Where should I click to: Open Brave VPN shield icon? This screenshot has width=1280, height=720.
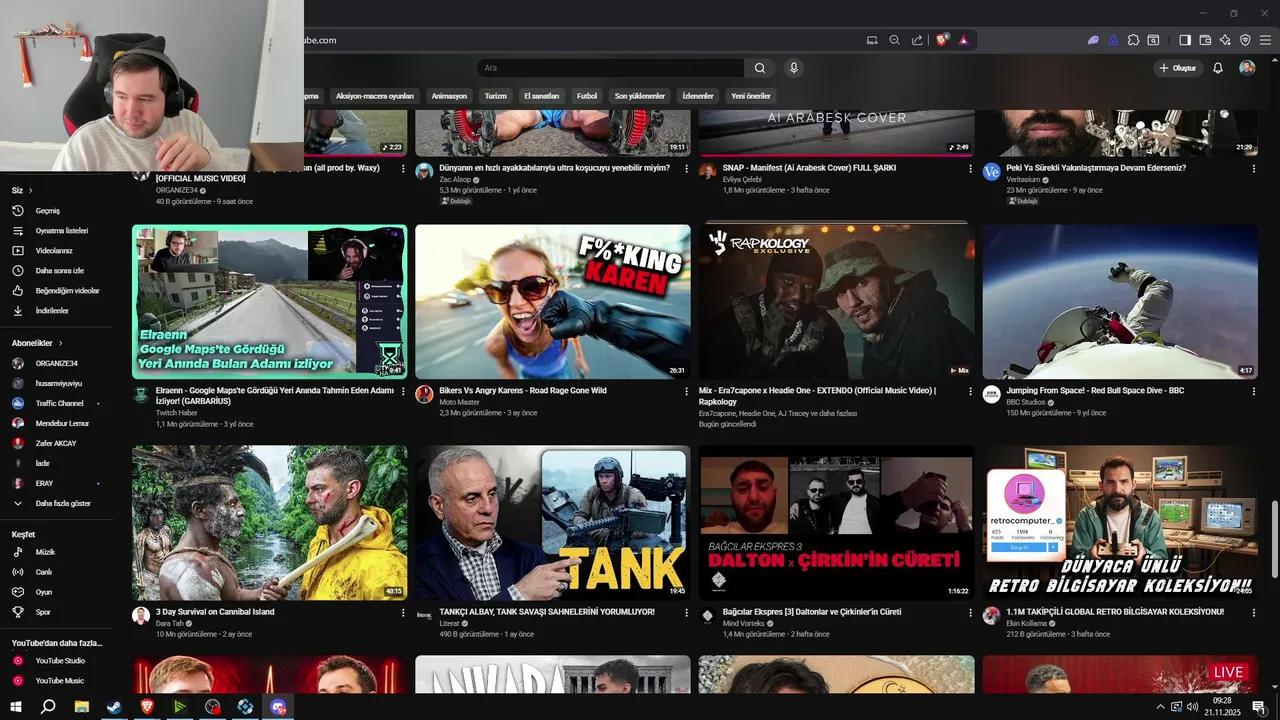click(1245, 40)
